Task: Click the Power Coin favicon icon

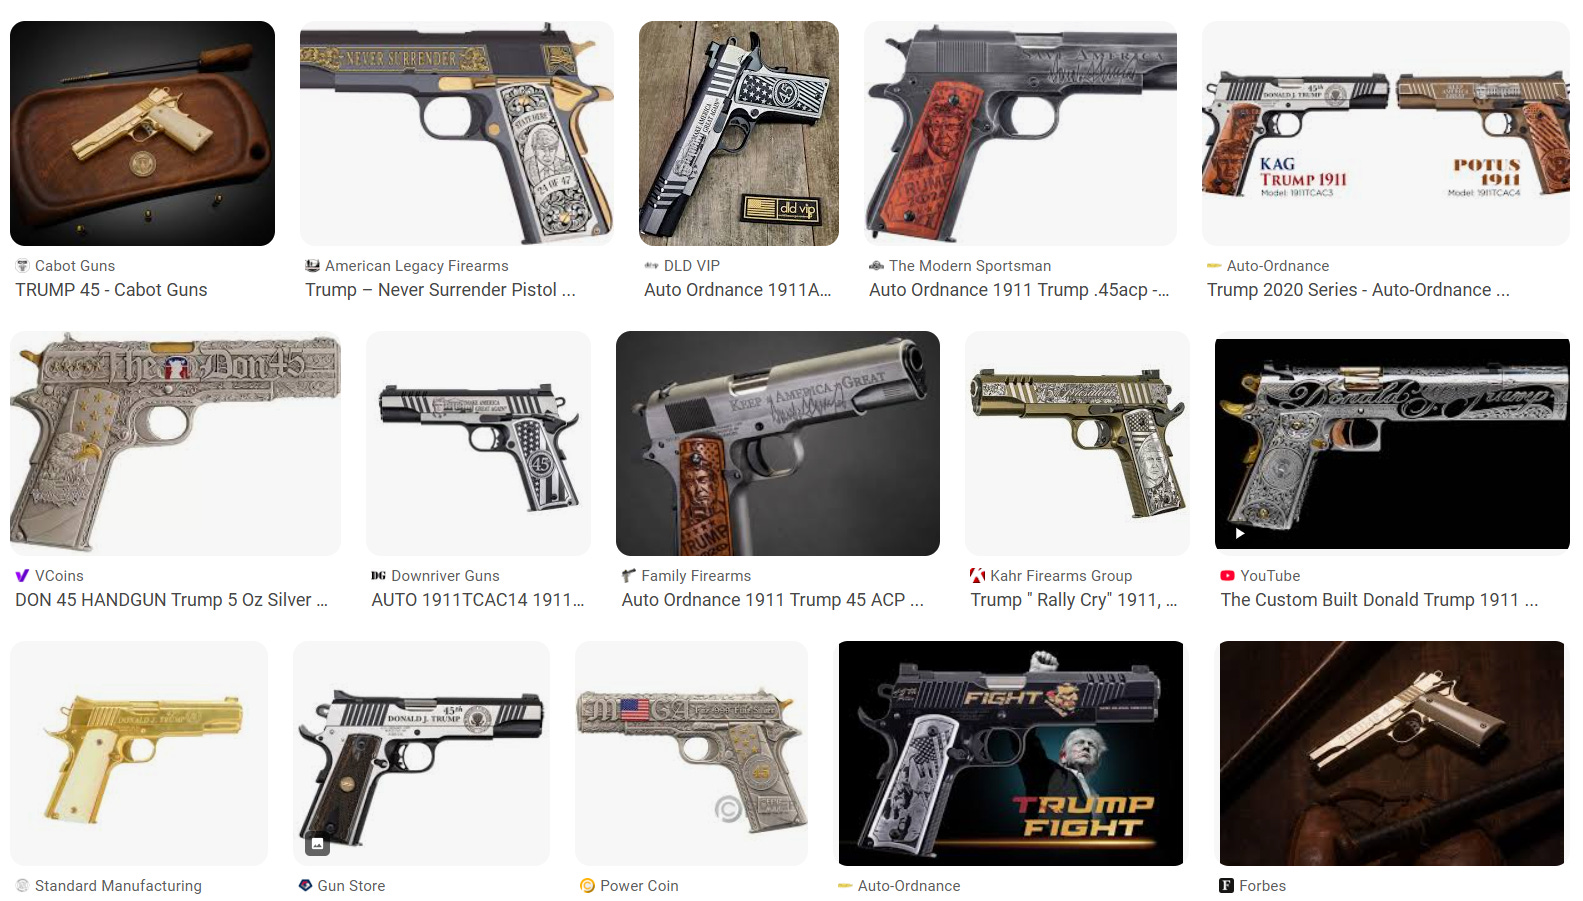Action: pyautogui.click(x=587, y=886)
